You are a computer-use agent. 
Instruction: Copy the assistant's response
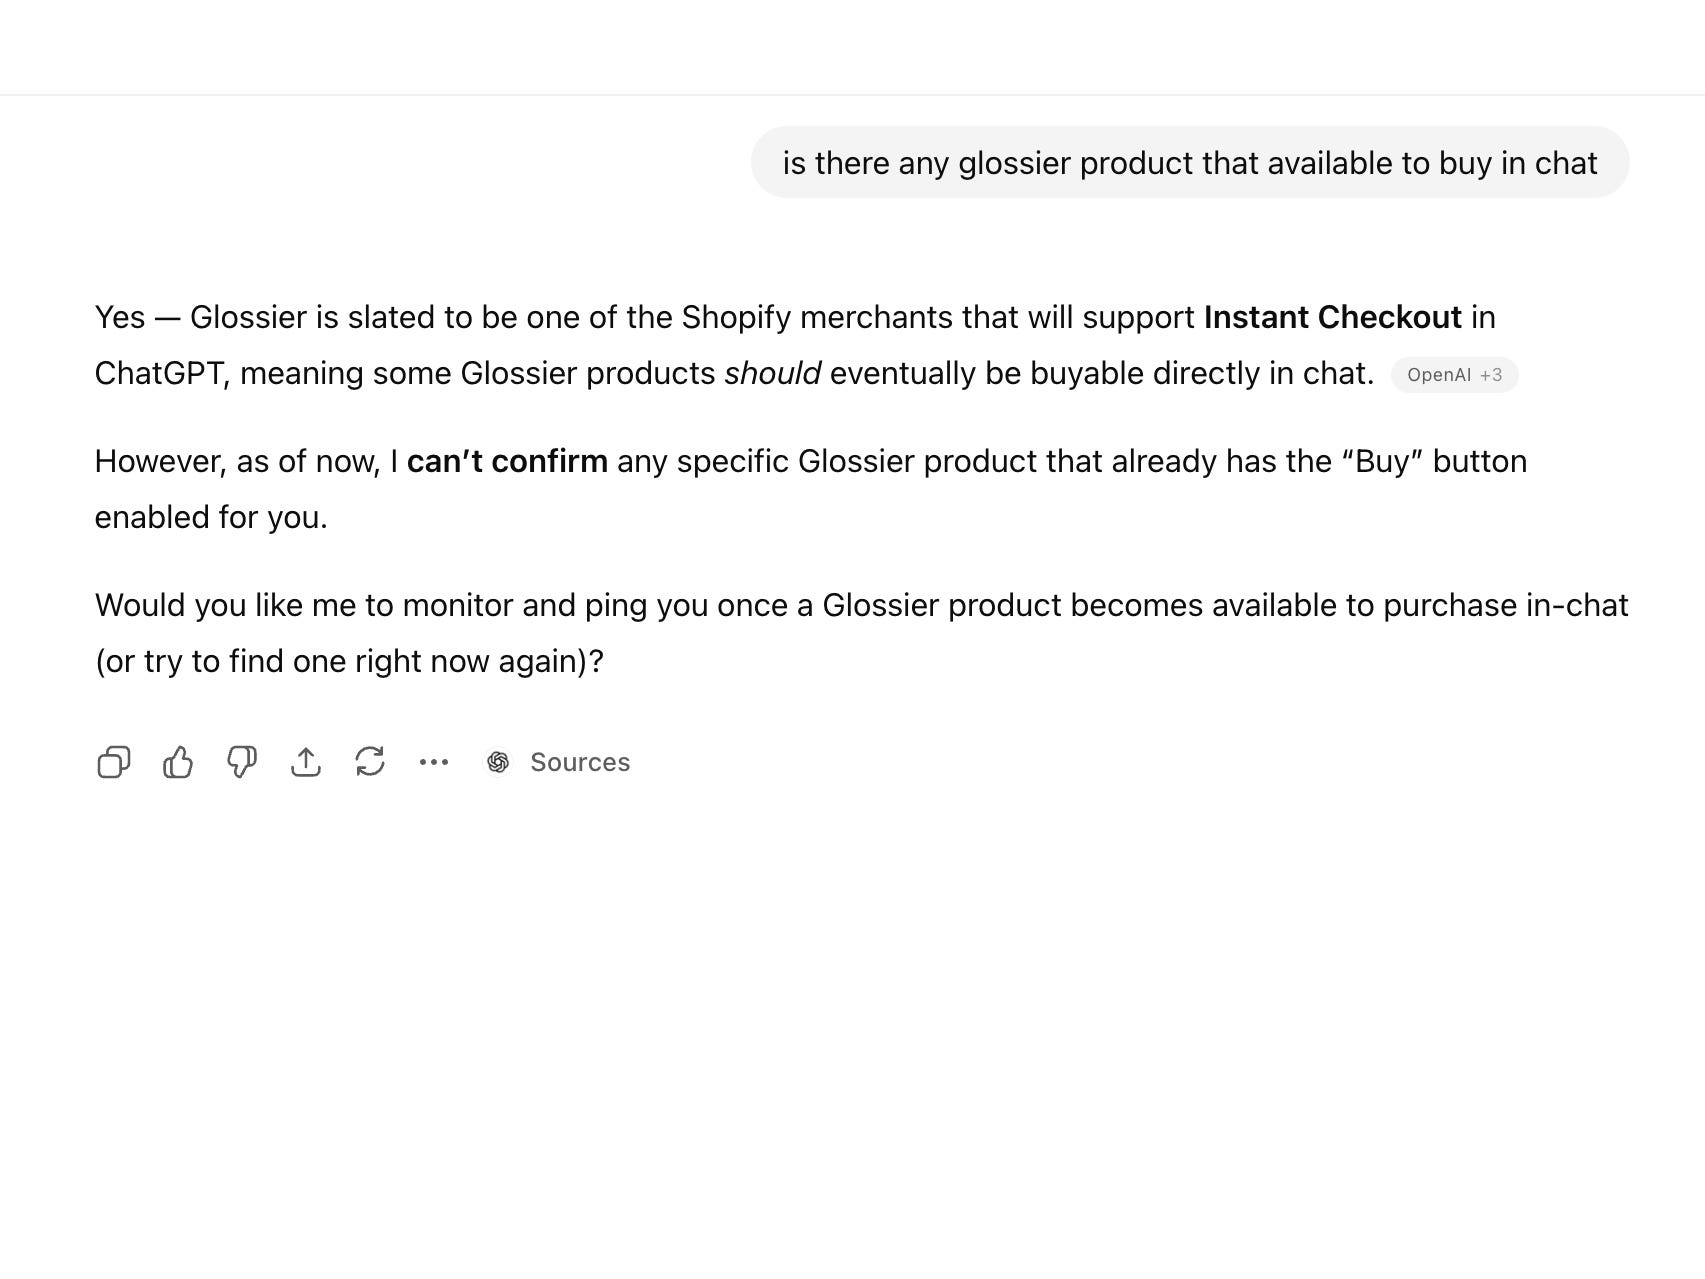(114, 762)
